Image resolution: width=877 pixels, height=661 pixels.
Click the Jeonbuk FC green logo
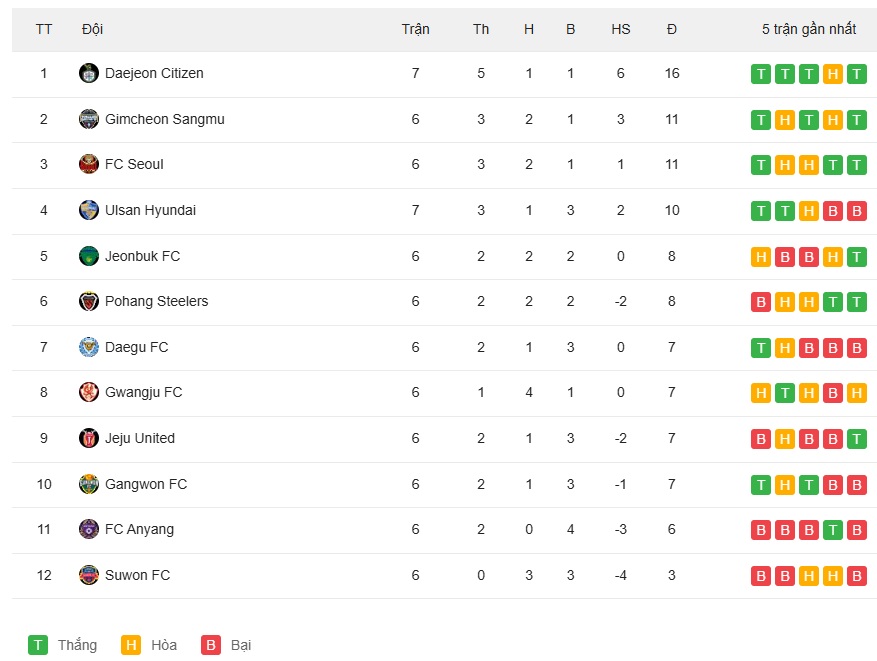pos(88,256)
